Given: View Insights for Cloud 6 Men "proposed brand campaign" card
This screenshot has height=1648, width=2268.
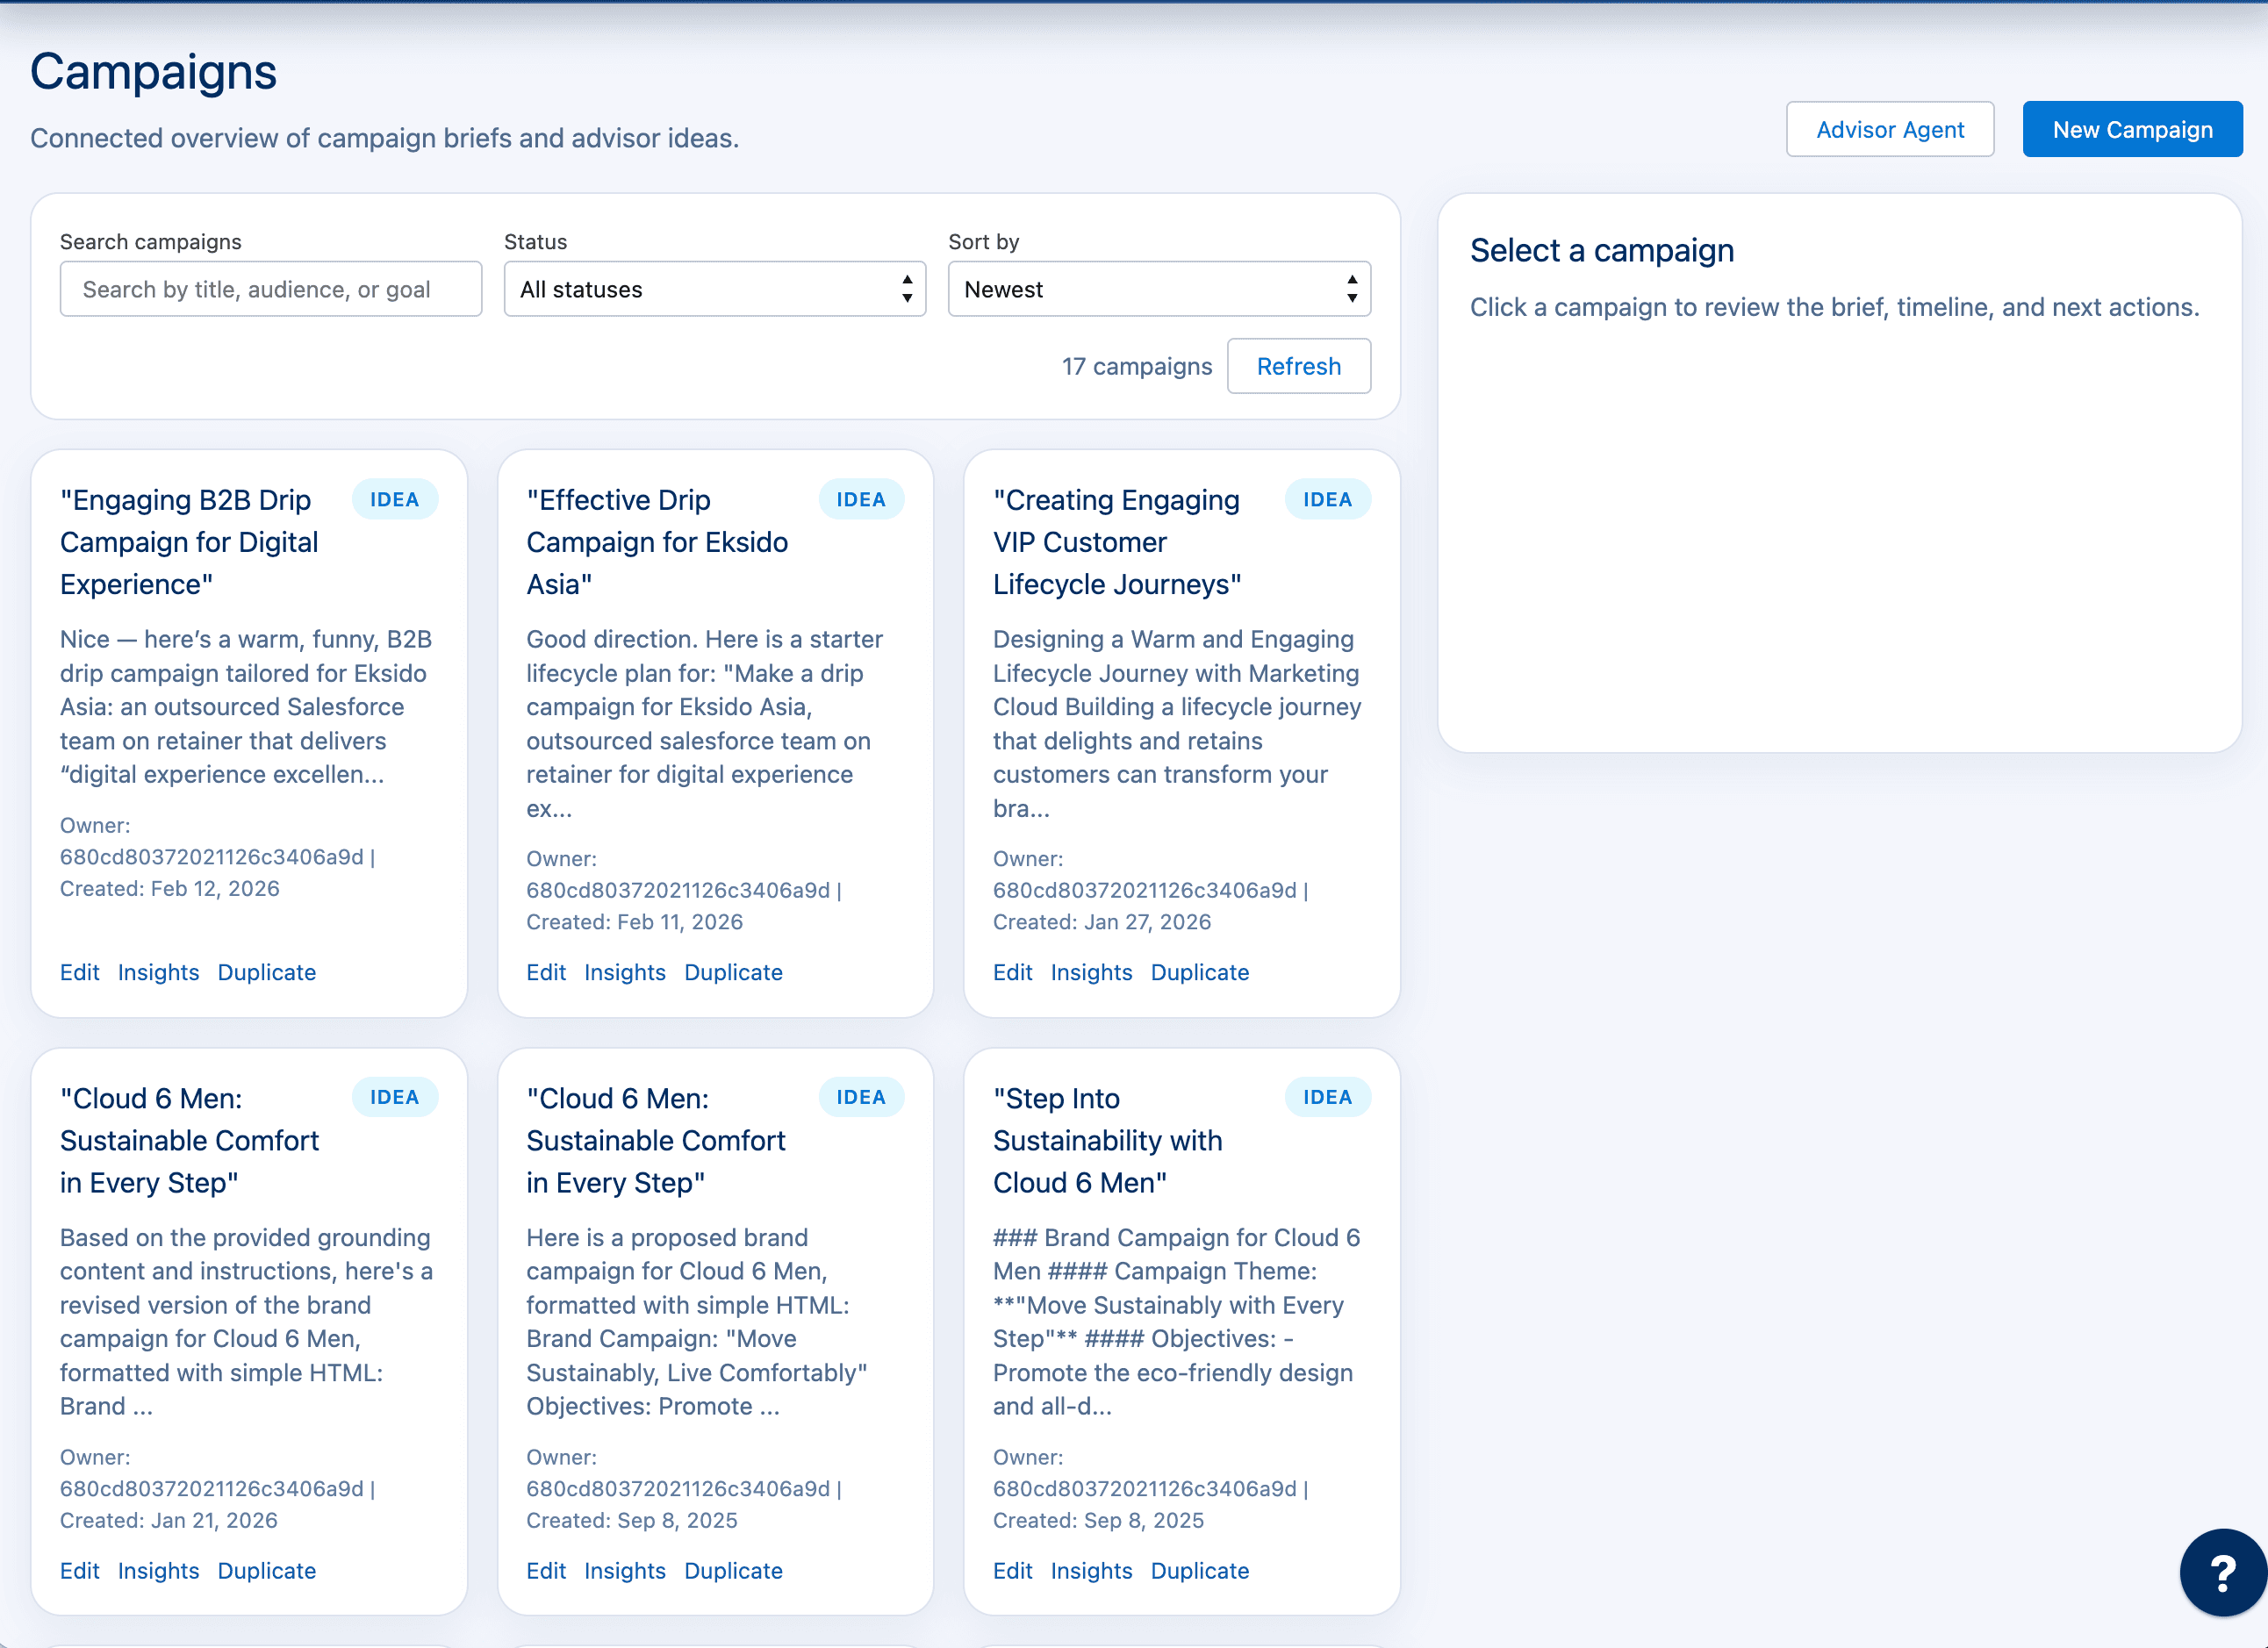Looking at the screenshot, I should tap(625, 1570).
